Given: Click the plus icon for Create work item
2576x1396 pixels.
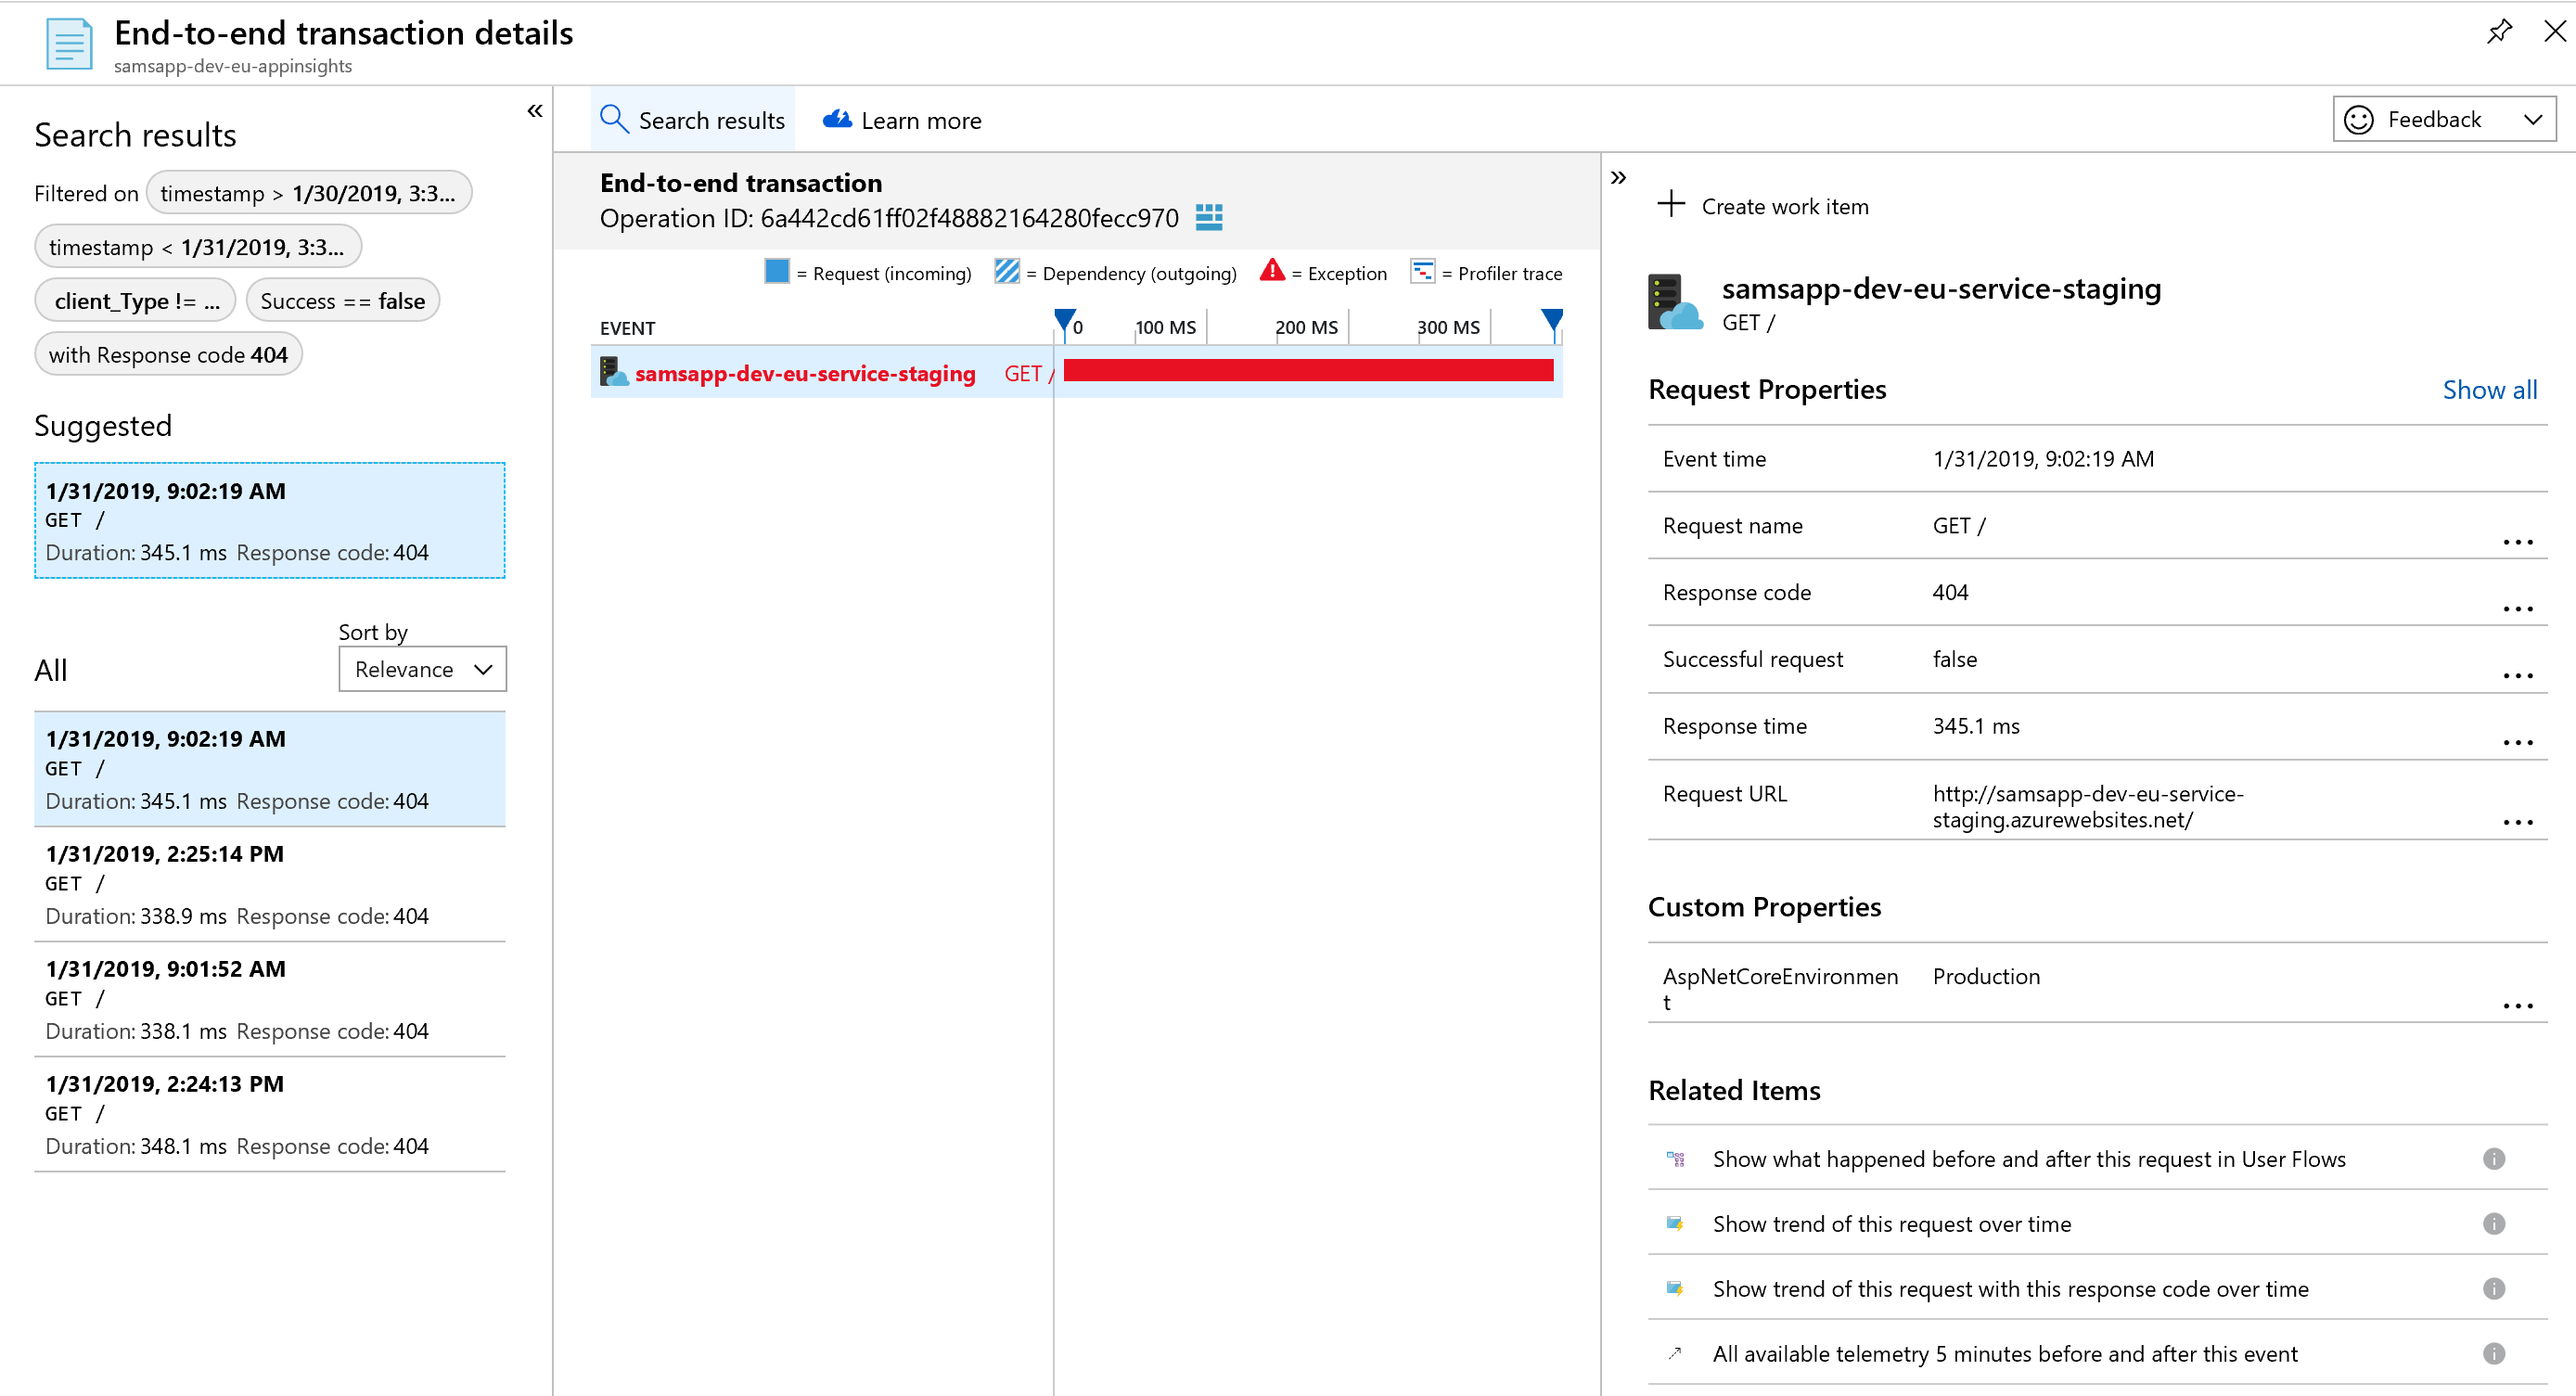Looking at the screenshot, I should (1670, 205).
